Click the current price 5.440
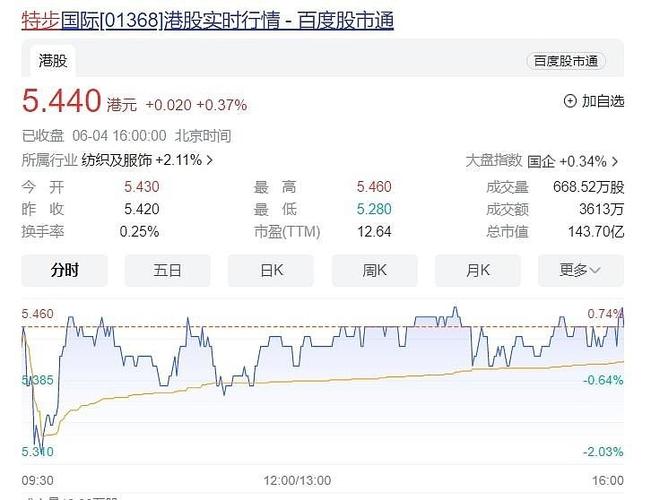The image size is (651, 500). point(61,101)
